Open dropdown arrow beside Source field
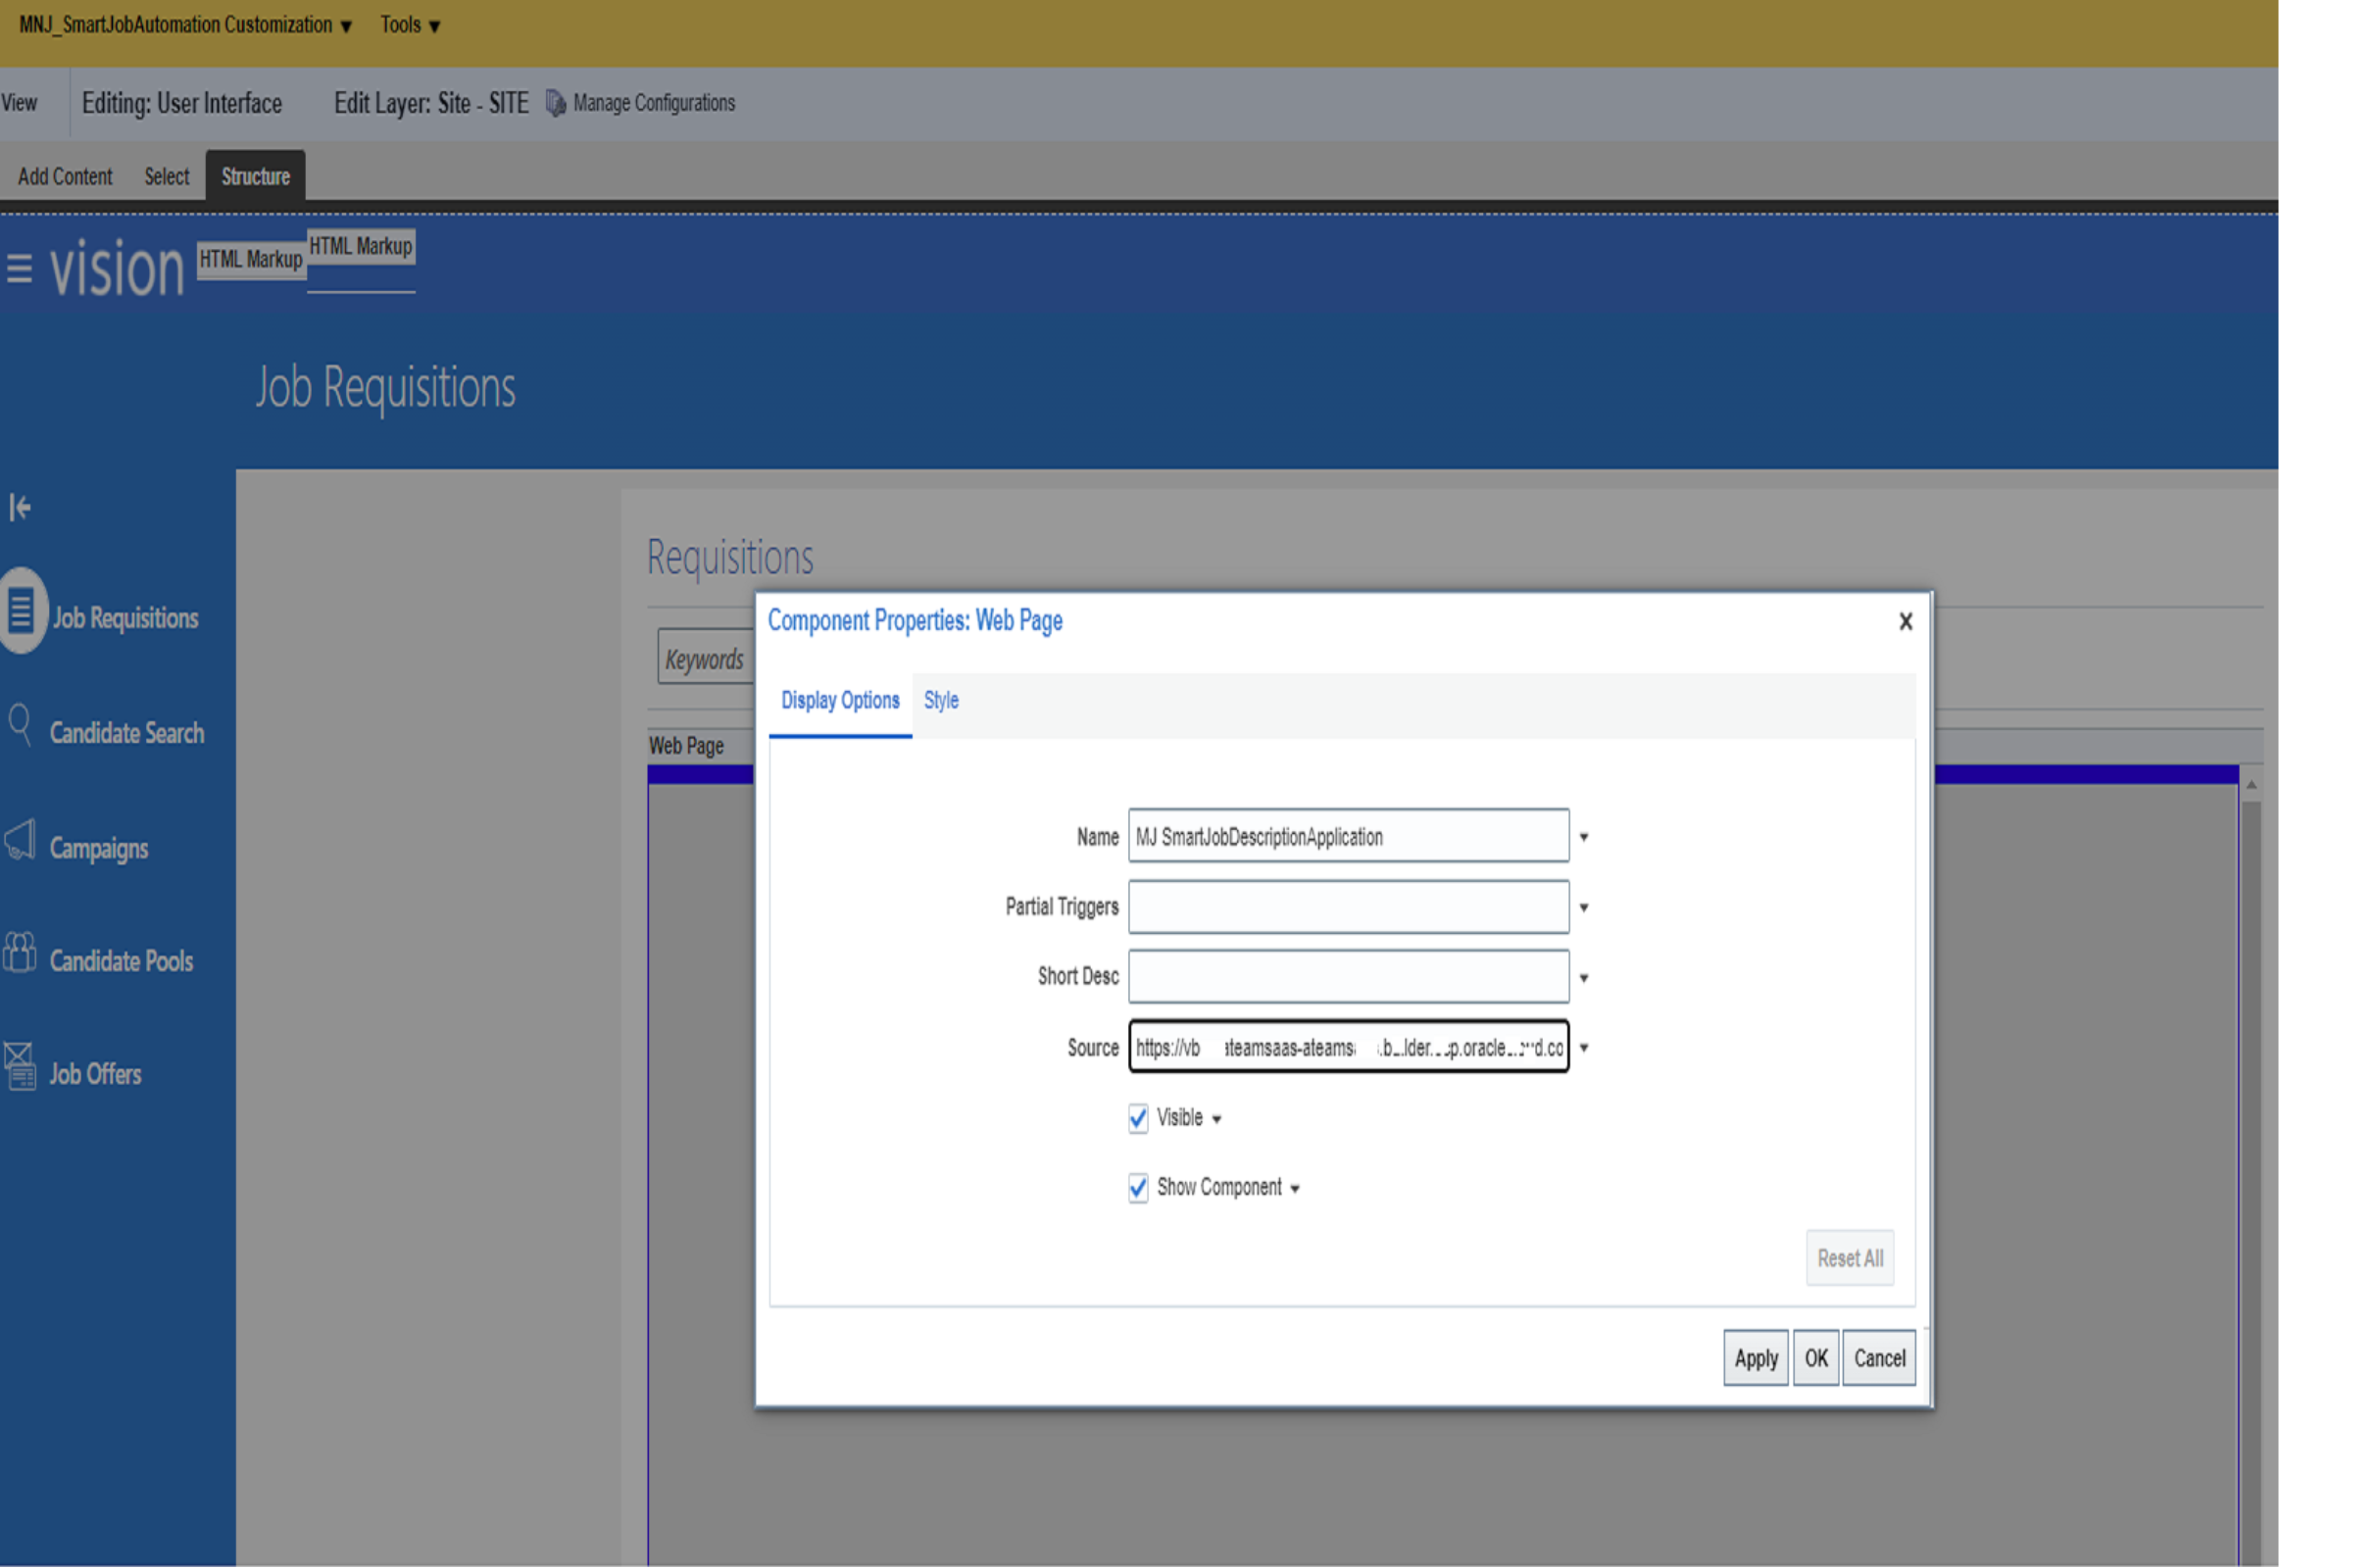2378x1568 pixels. click(1584, 1048)
